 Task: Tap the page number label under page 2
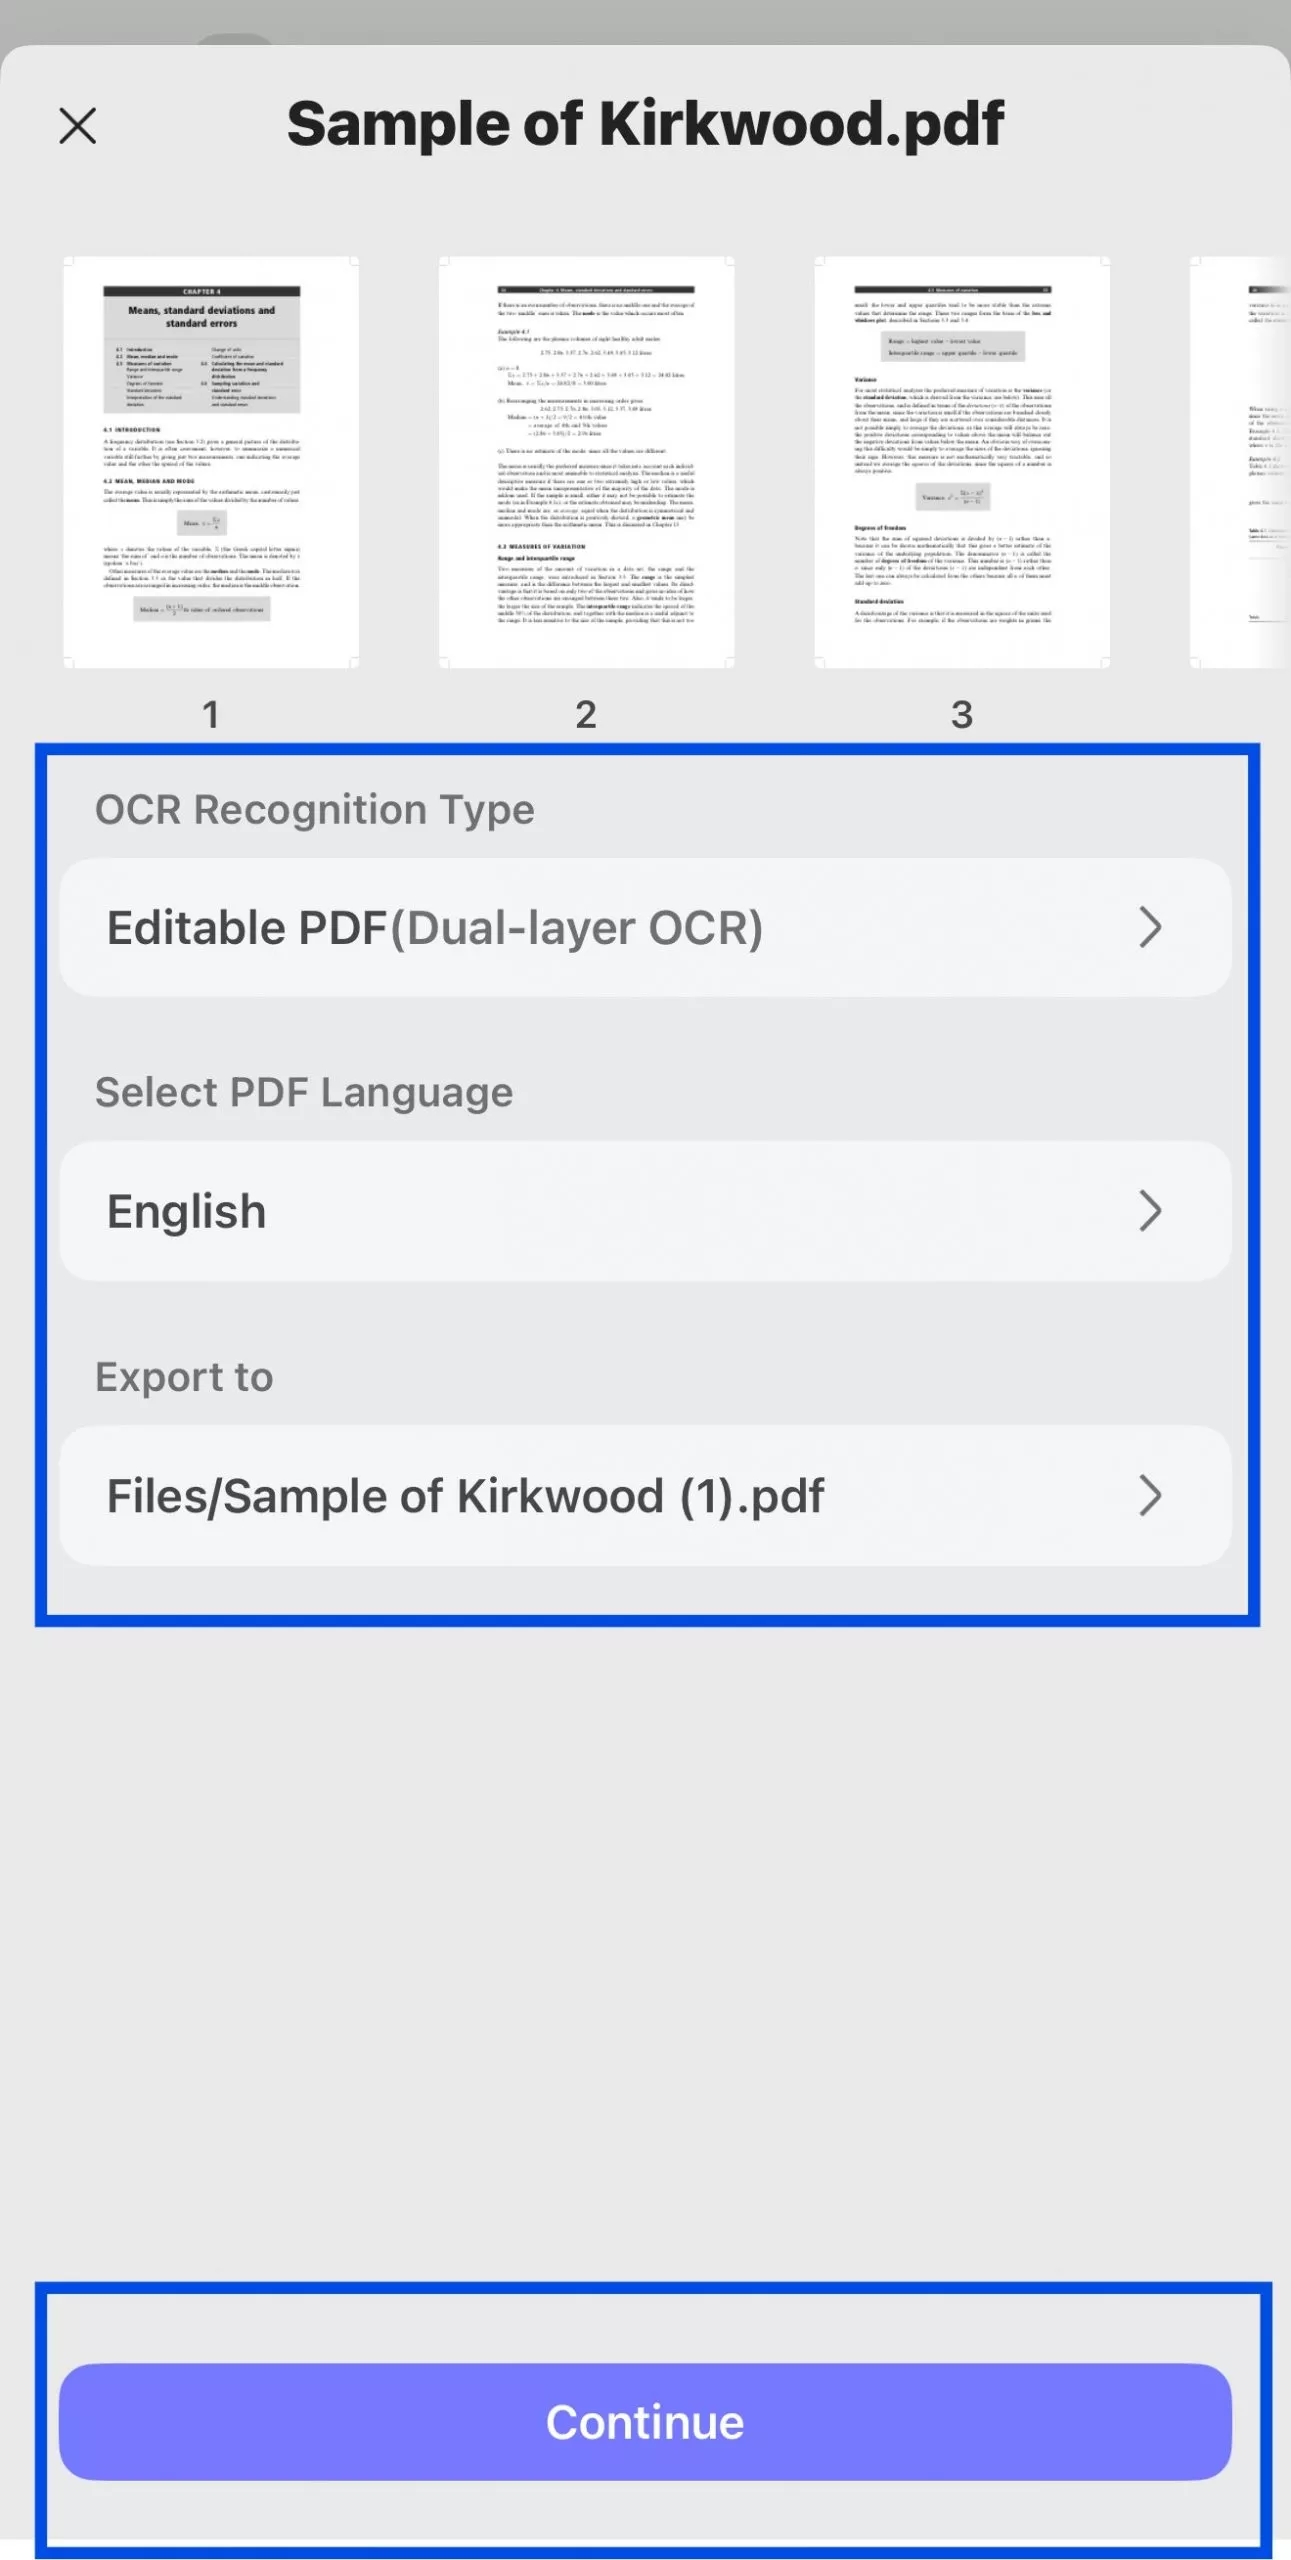[x=586, y=712]
